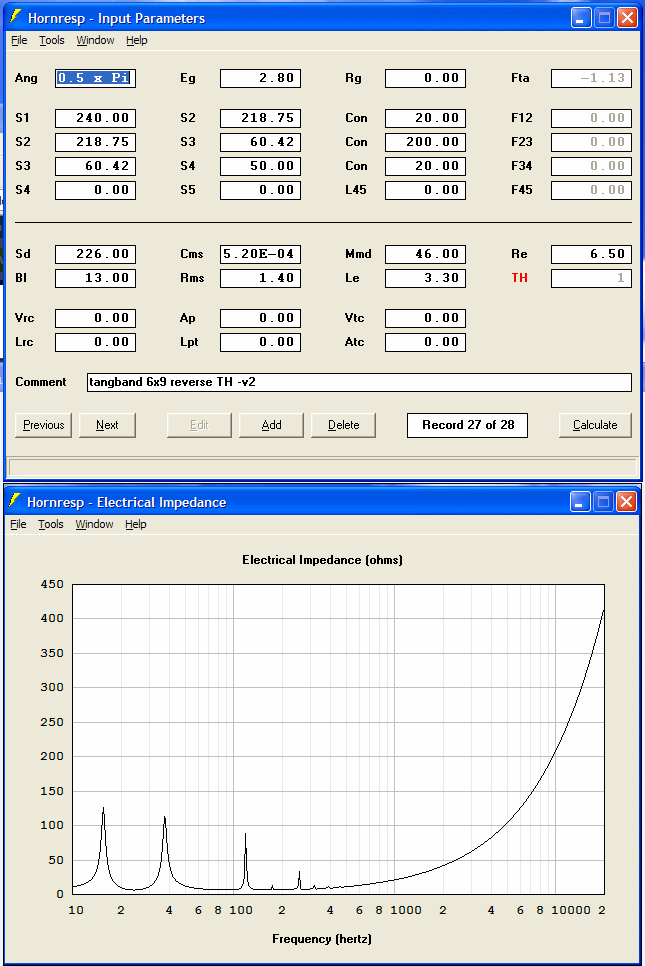Click the Le field showing 3.30
The image size is (645, 966).
coord(426,278)
